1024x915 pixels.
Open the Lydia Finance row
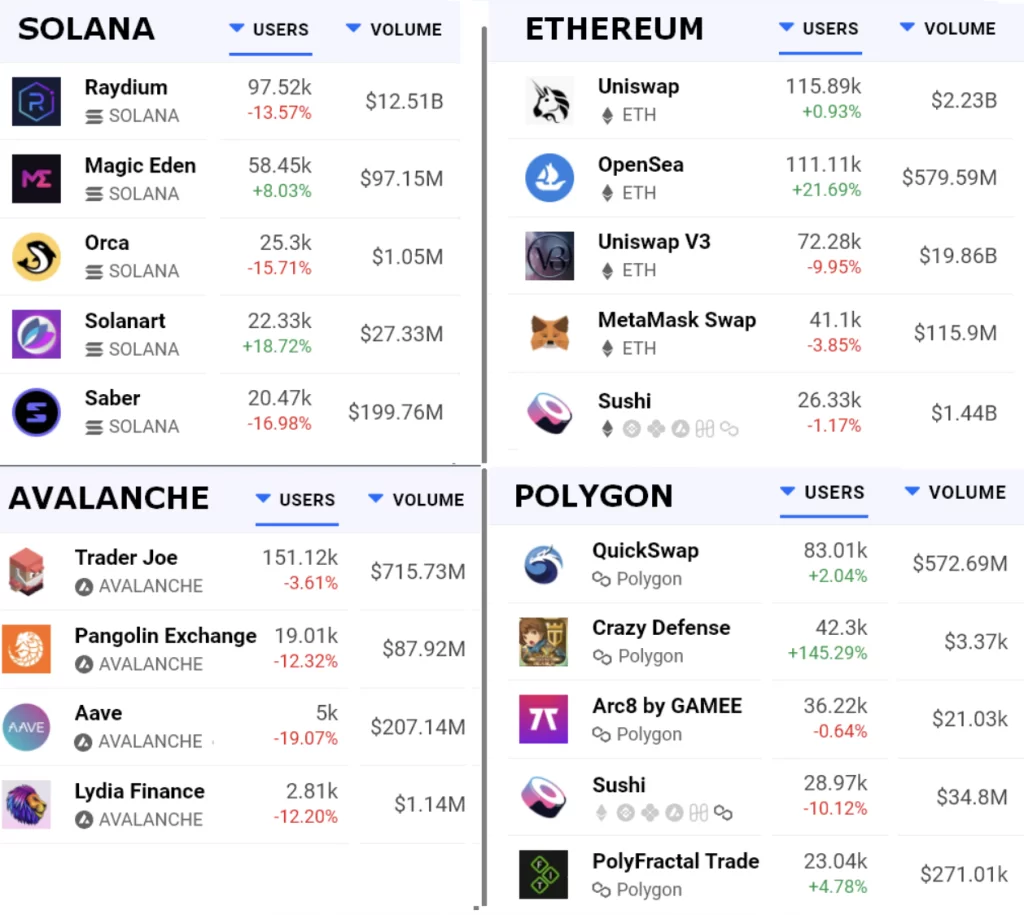tap(139, 791)
